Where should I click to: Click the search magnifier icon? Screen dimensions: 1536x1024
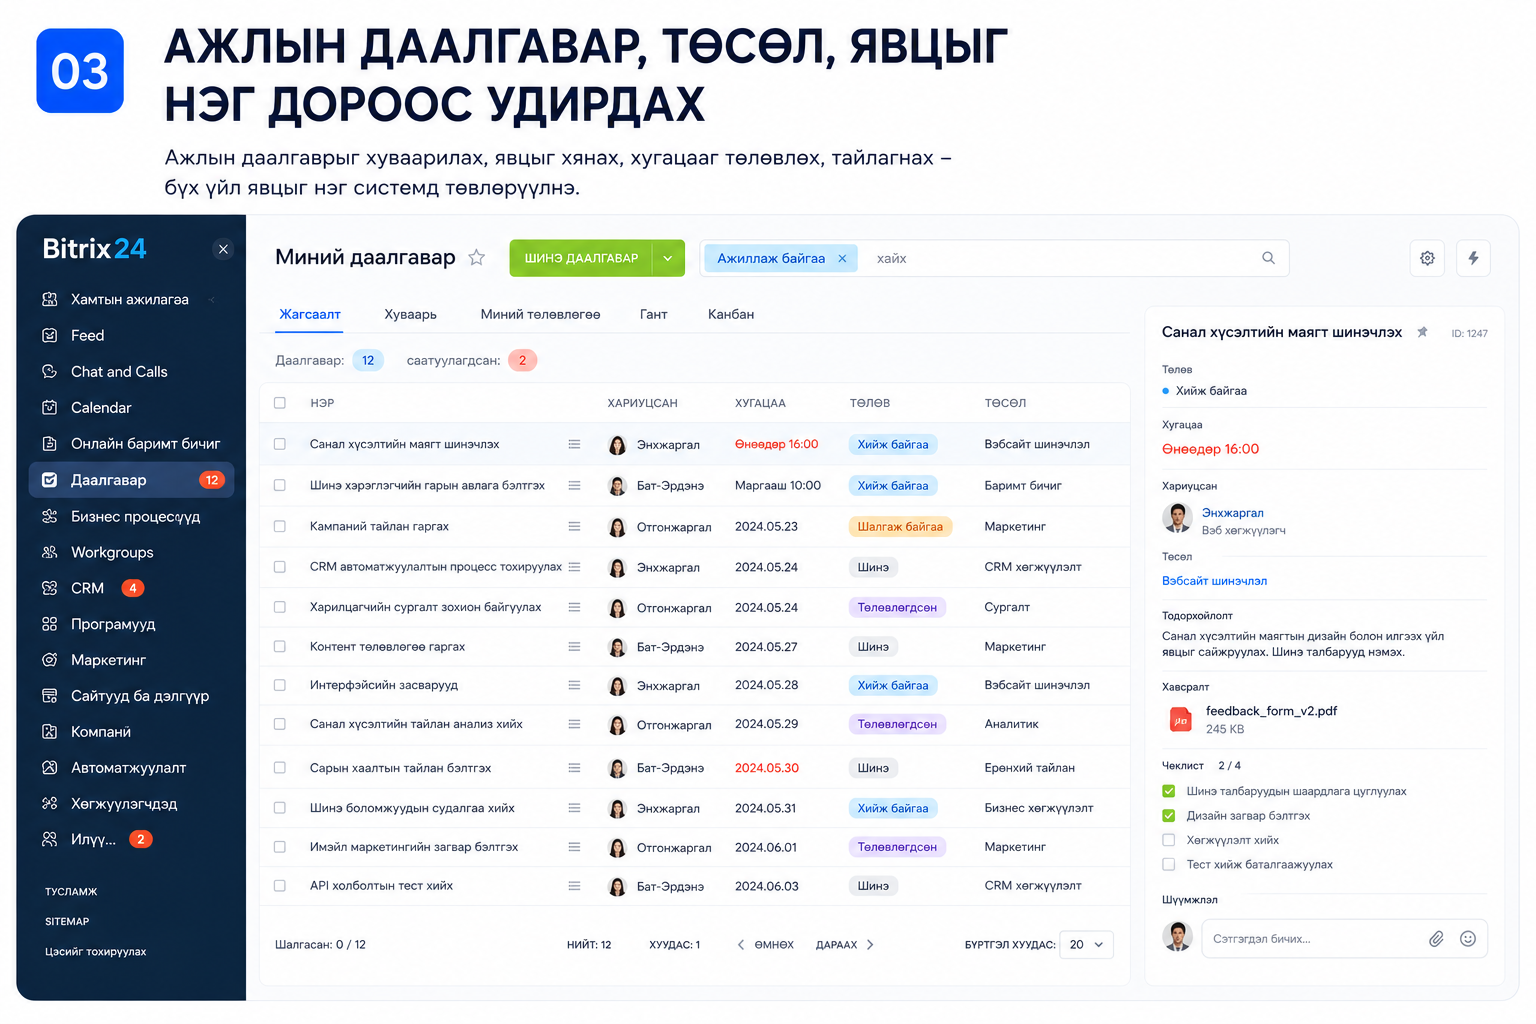point(1268,258)
